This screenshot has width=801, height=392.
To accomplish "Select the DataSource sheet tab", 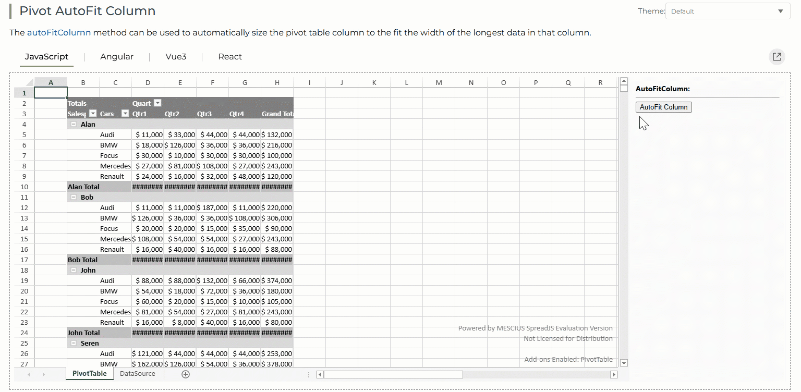I will point(137,374).
